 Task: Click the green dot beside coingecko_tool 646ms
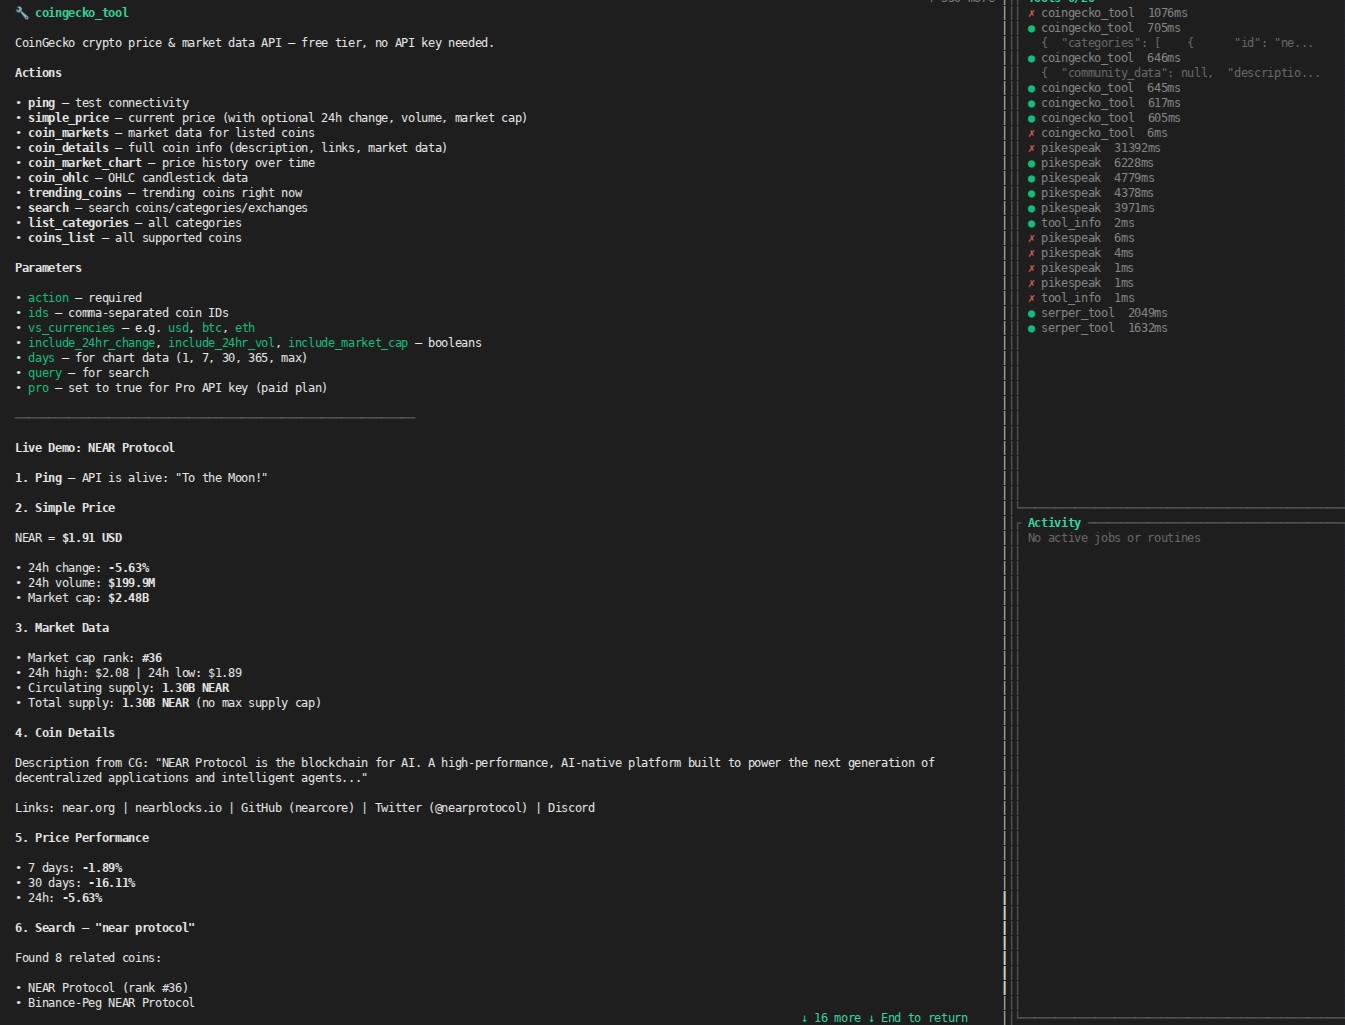(x=1031, y=58)
